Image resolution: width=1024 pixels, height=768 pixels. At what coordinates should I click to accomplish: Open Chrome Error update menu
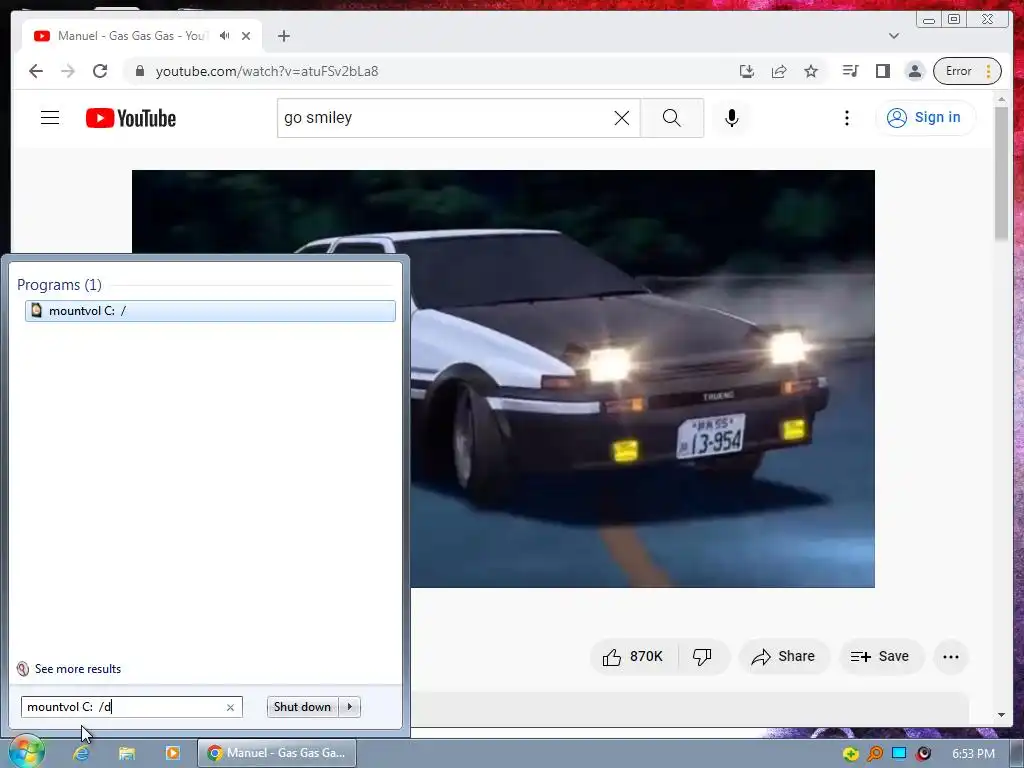(967, 71)
